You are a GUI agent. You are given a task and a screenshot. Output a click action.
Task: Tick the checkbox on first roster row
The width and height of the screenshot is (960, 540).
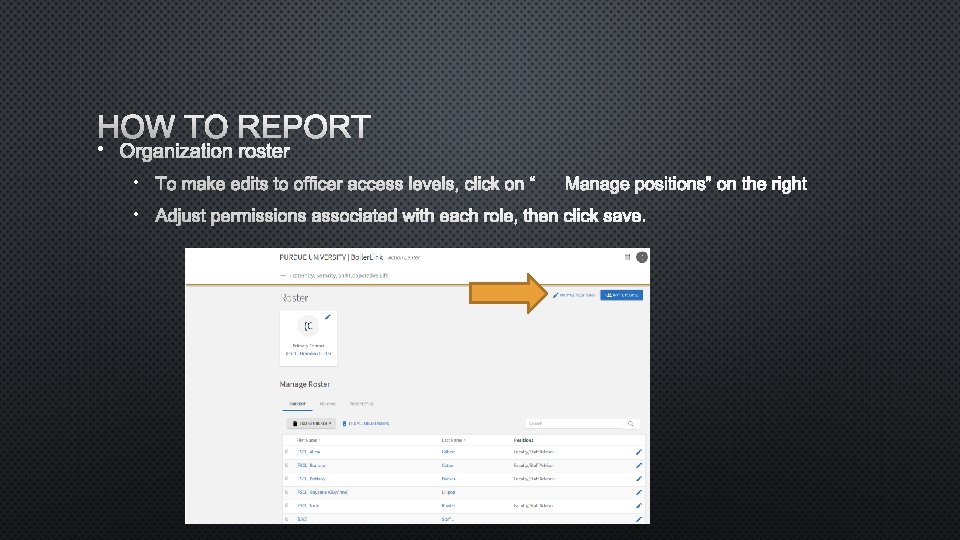(x=287, y=452)
